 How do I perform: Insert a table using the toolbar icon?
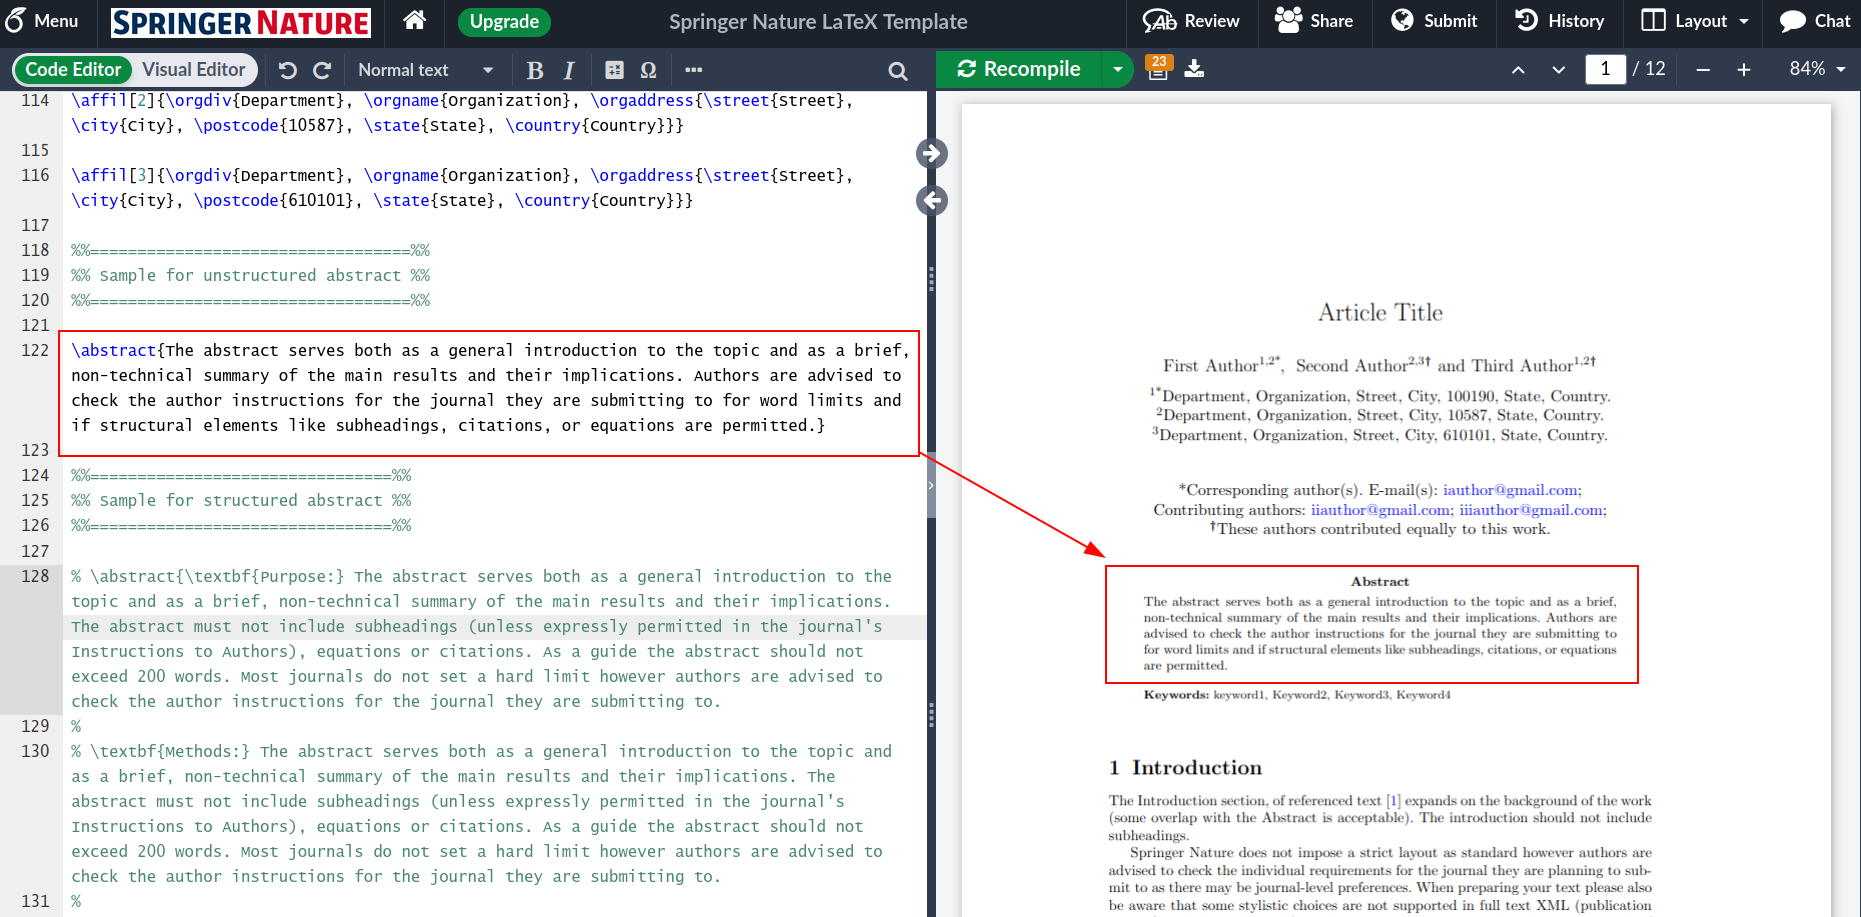(614, 70)
